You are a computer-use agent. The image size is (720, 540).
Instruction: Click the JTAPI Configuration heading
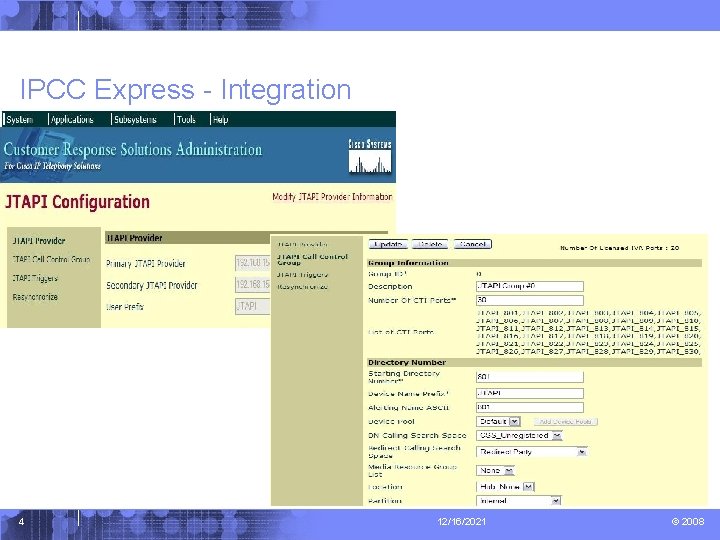[x=77, y=202]
